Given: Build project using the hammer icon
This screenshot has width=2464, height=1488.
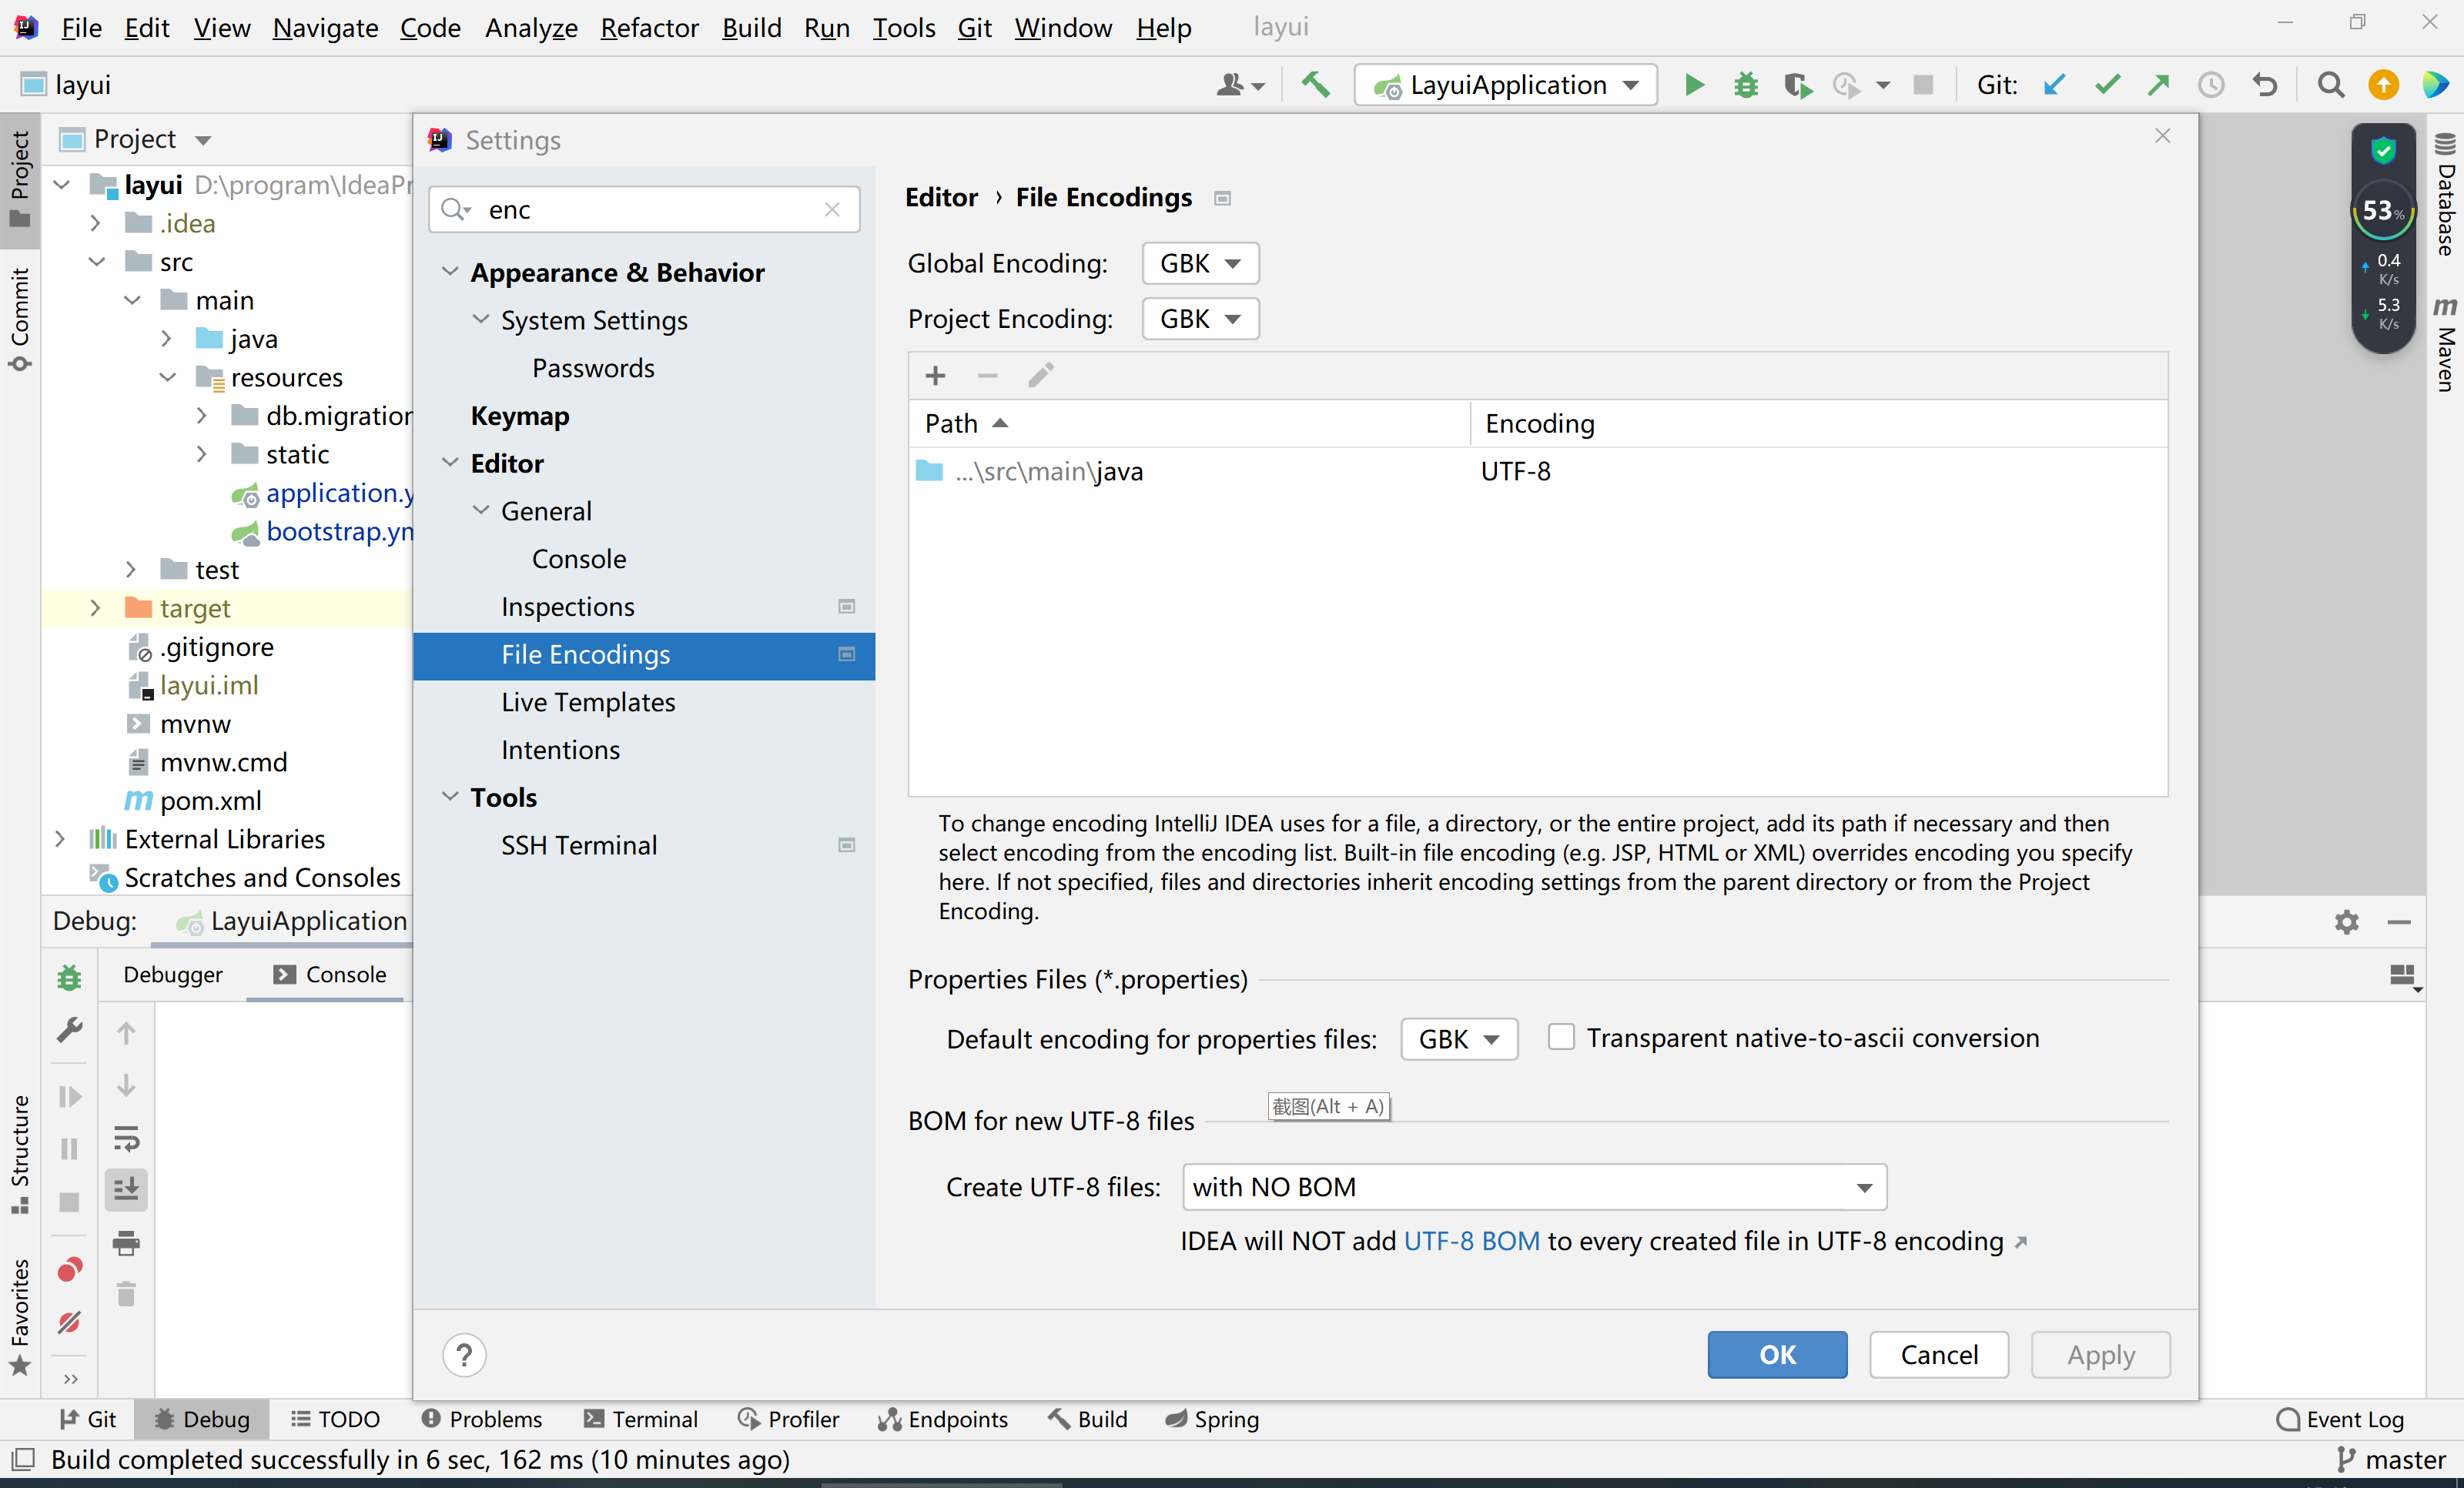Looking at the screenshot, I should coord(1316,85).
